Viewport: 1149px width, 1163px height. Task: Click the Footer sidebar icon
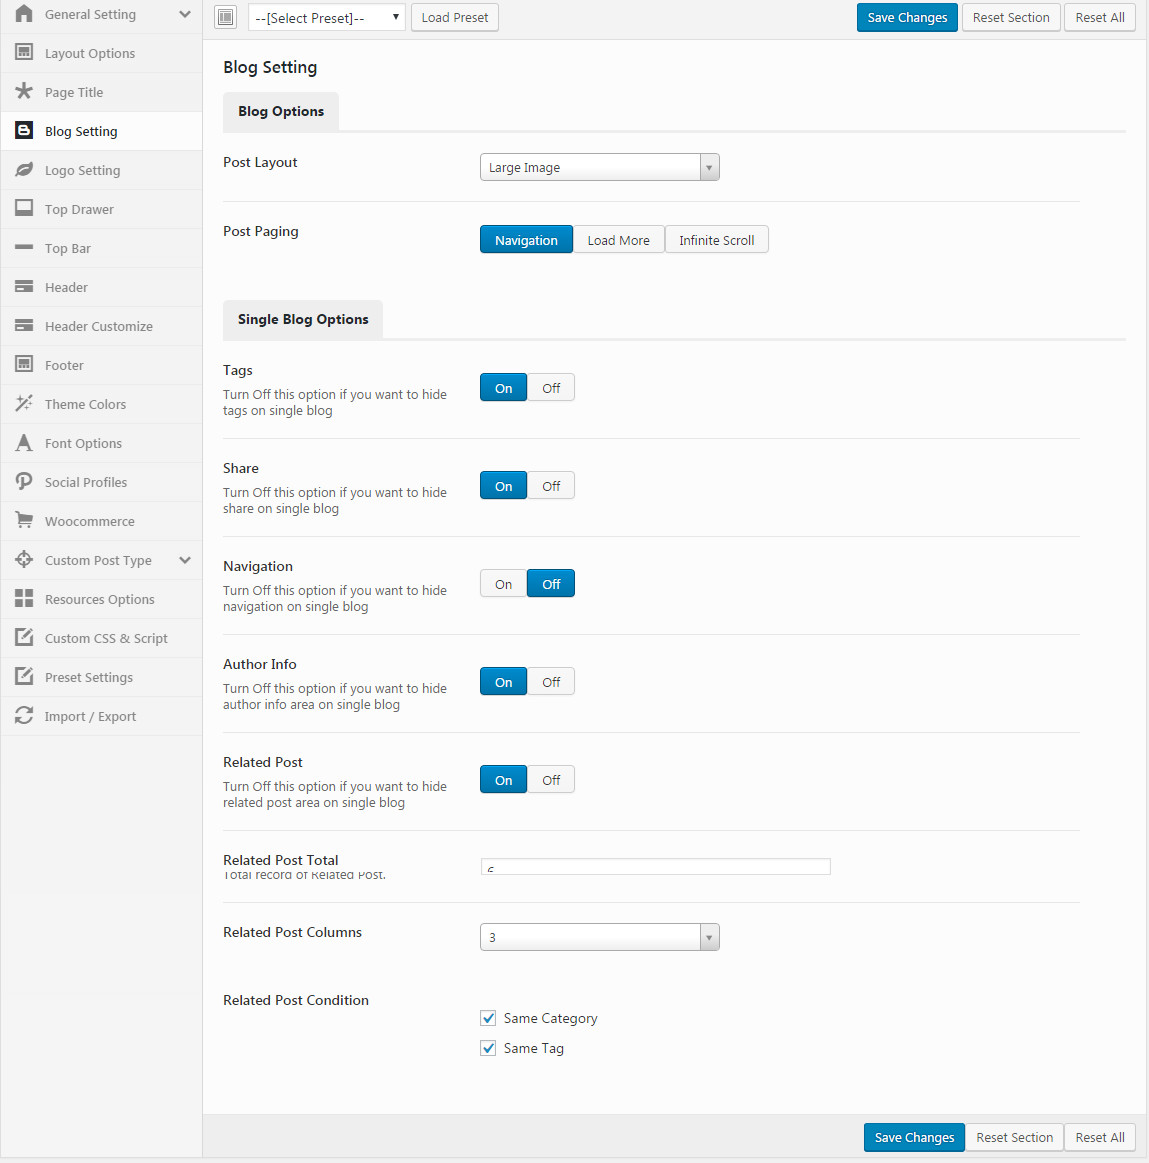24,364
